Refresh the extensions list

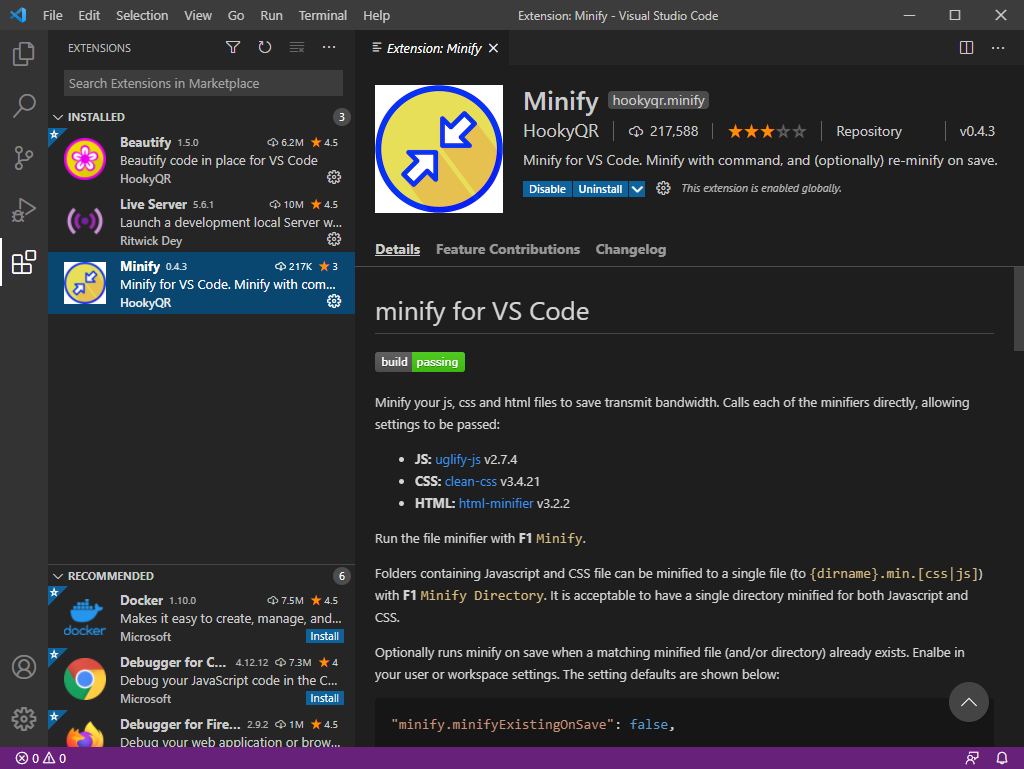point(264,47)
